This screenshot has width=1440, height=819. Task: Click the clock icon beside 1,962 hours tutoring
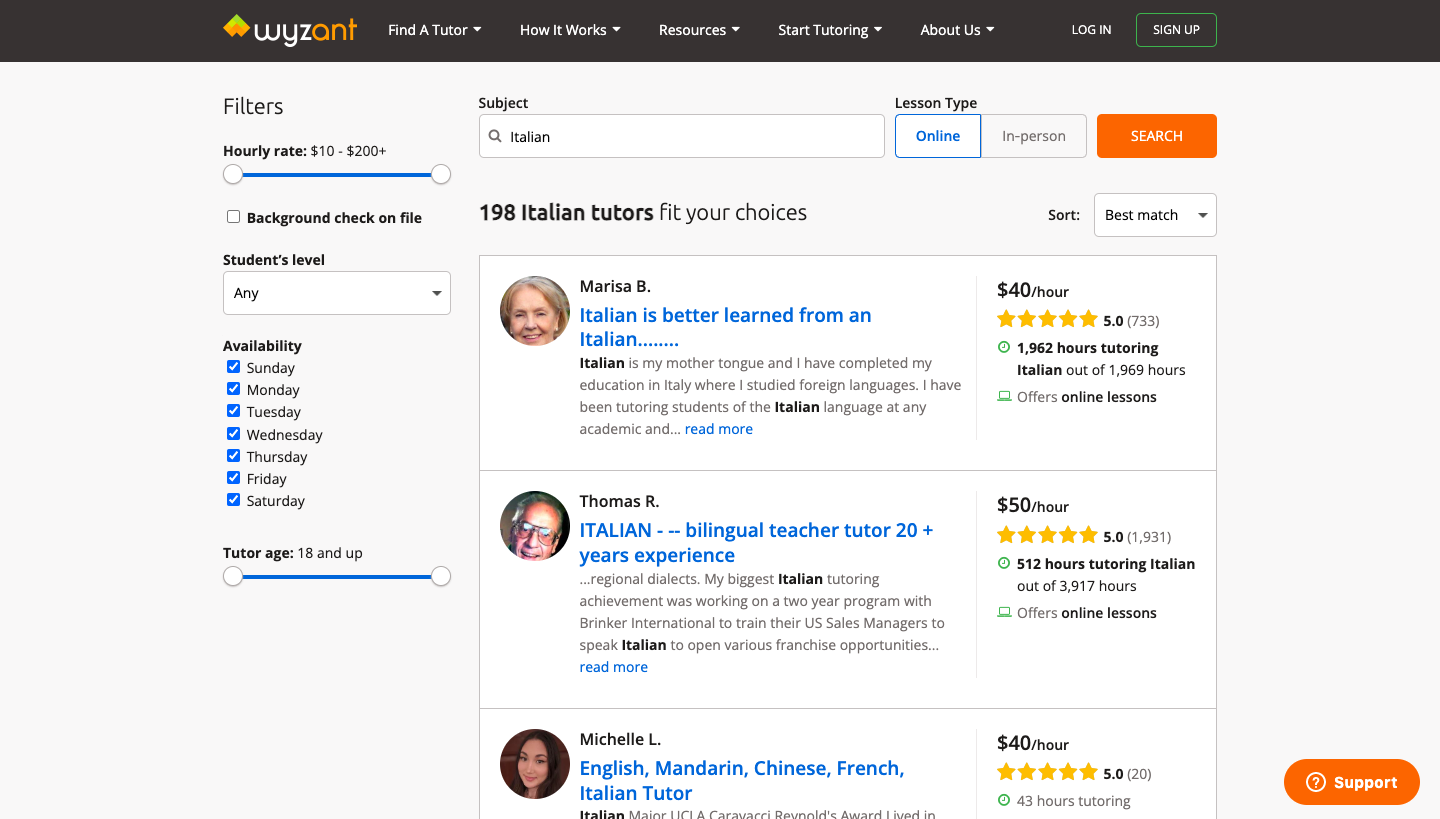[x=1004, y=347]
